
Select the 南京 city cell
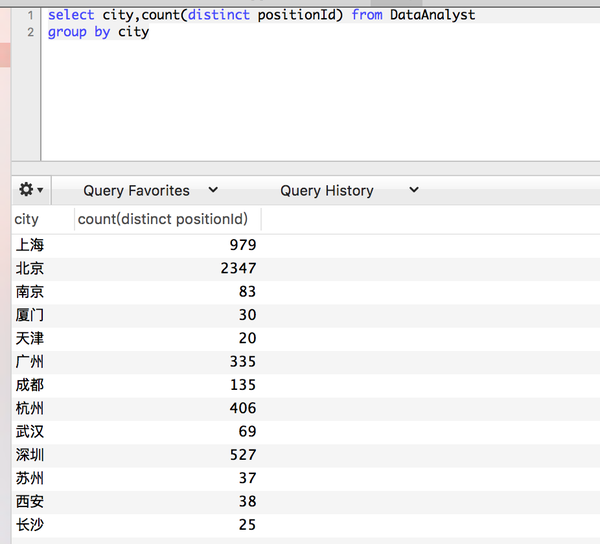click(30, 292)
